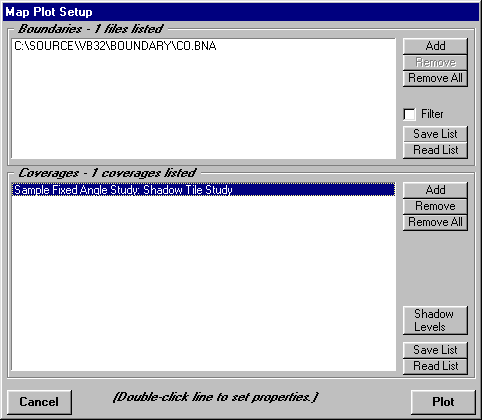Read List into the Boundaries section
Viewport: 482px width, 420px height.
click(435, 150)
